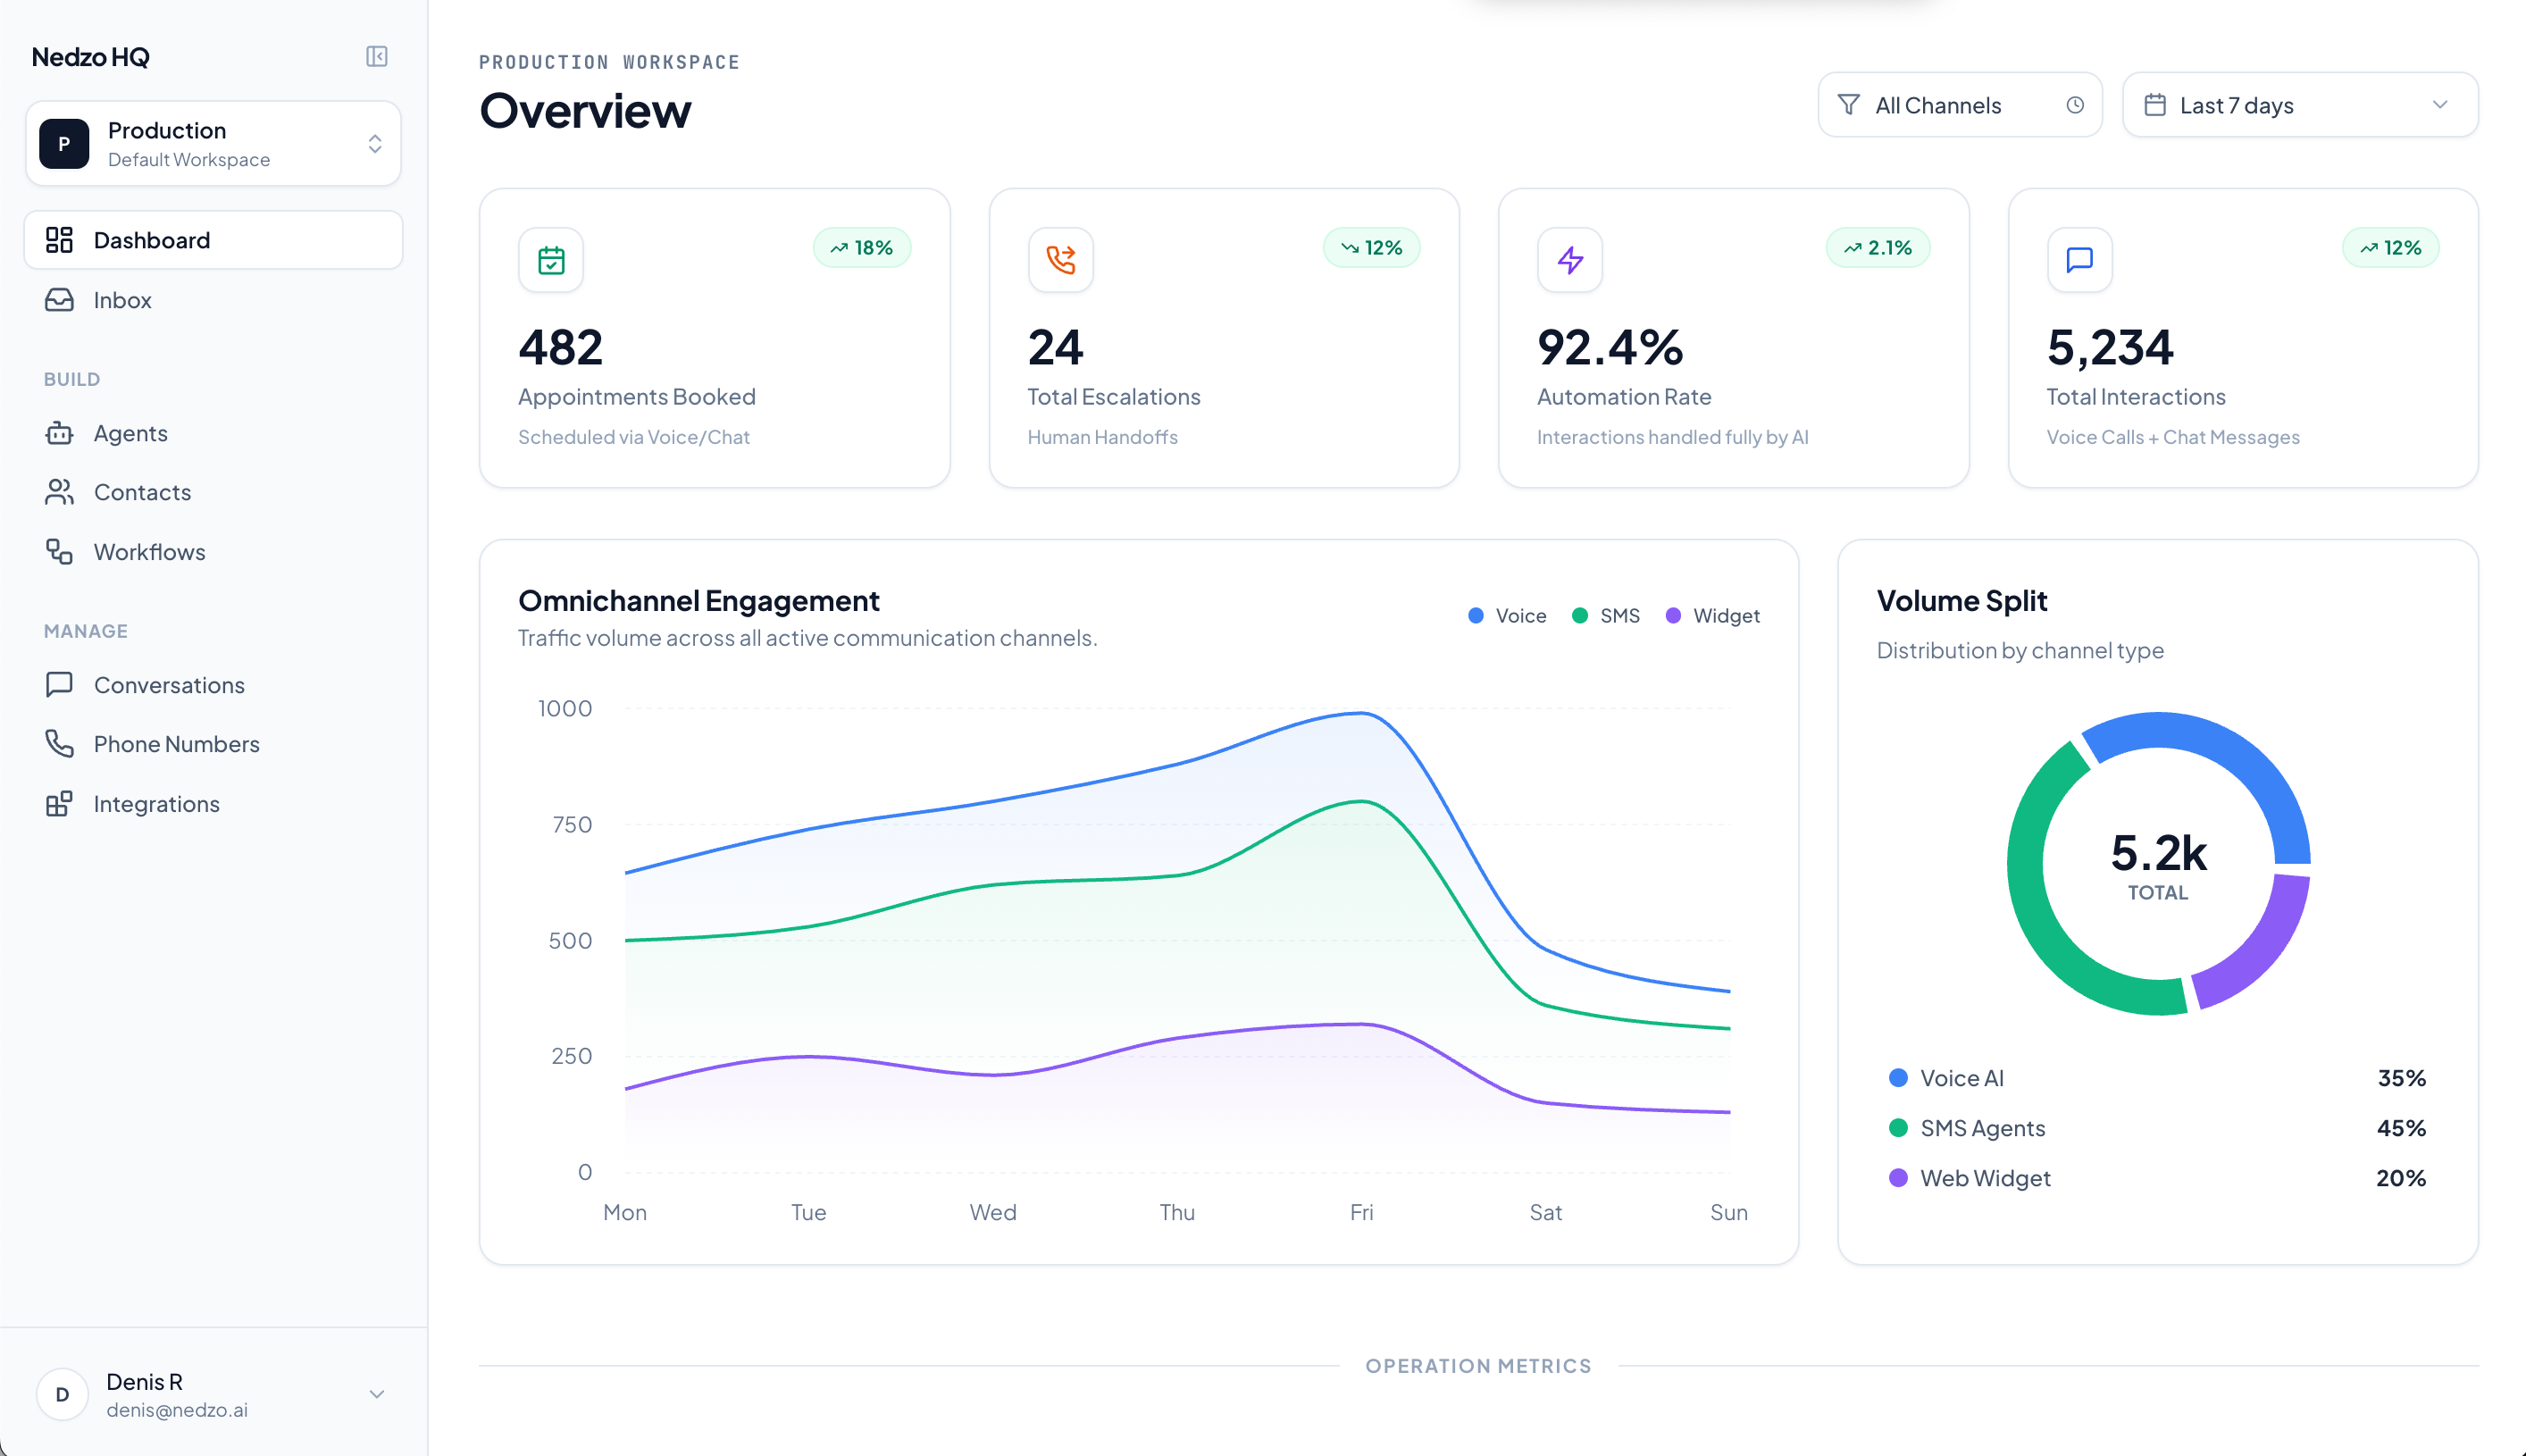The width and height of the screenshot is (2526, 1456).
Task: Expand the Denis R account menu
Action: click(x=377, y=1394)
